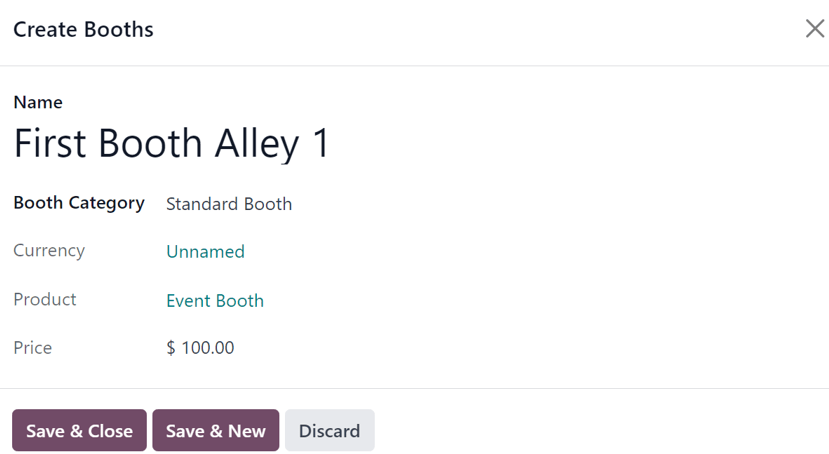Click the Currency field label
The height and width of the screenshot is (454, 829).
(49, 251)
